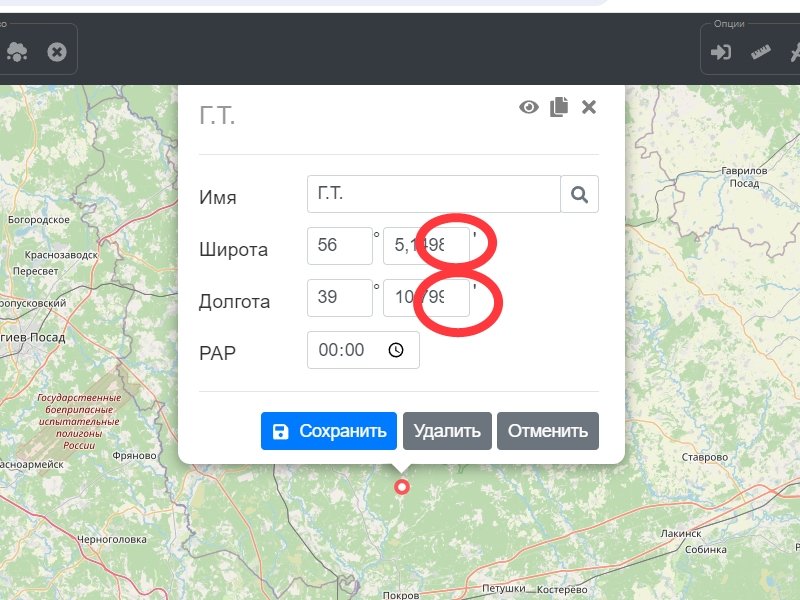The width and height of the screenshot is (800, 600).
Task: Click the Долгота degrees field showing 39
Action: [339, 298]
